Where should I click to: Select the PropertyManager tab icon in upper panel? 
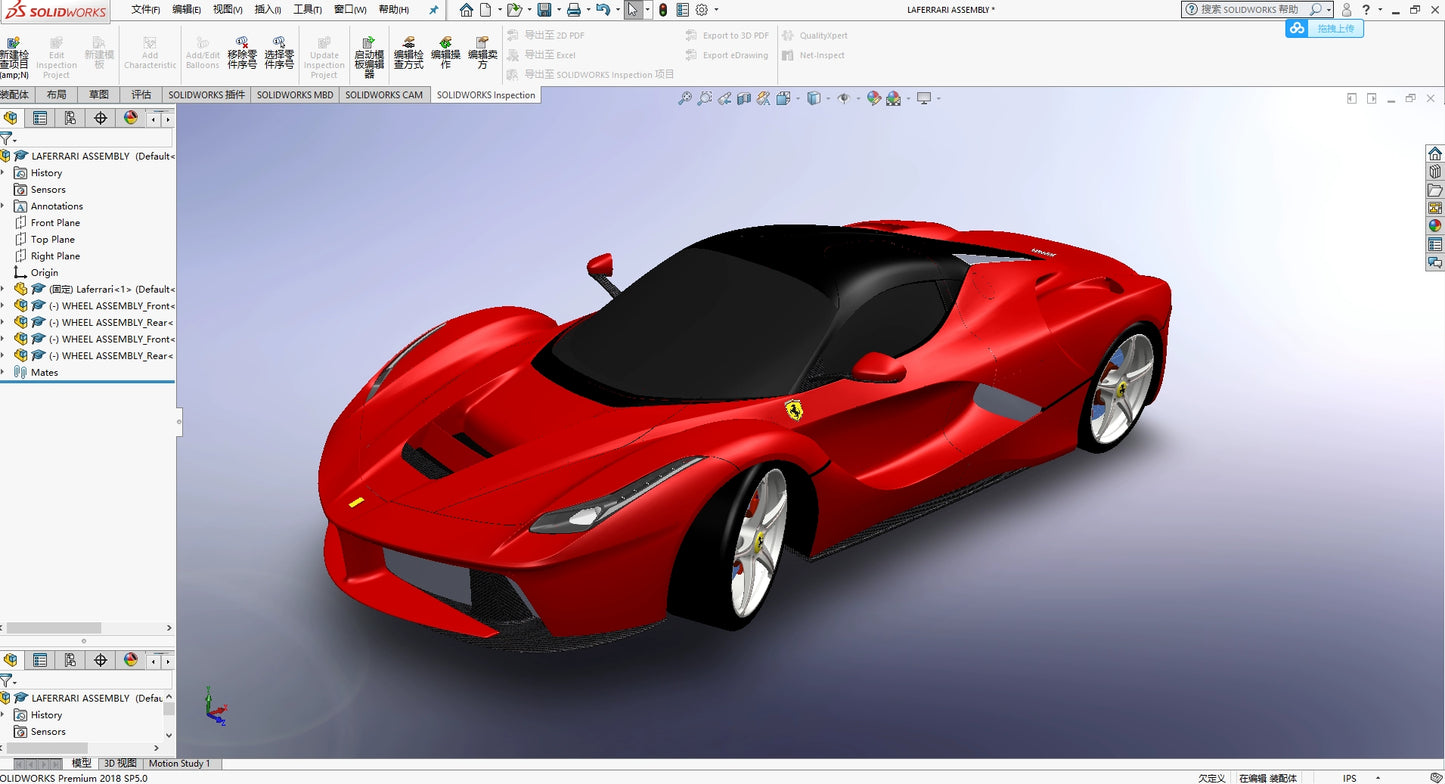coord(40,118)
